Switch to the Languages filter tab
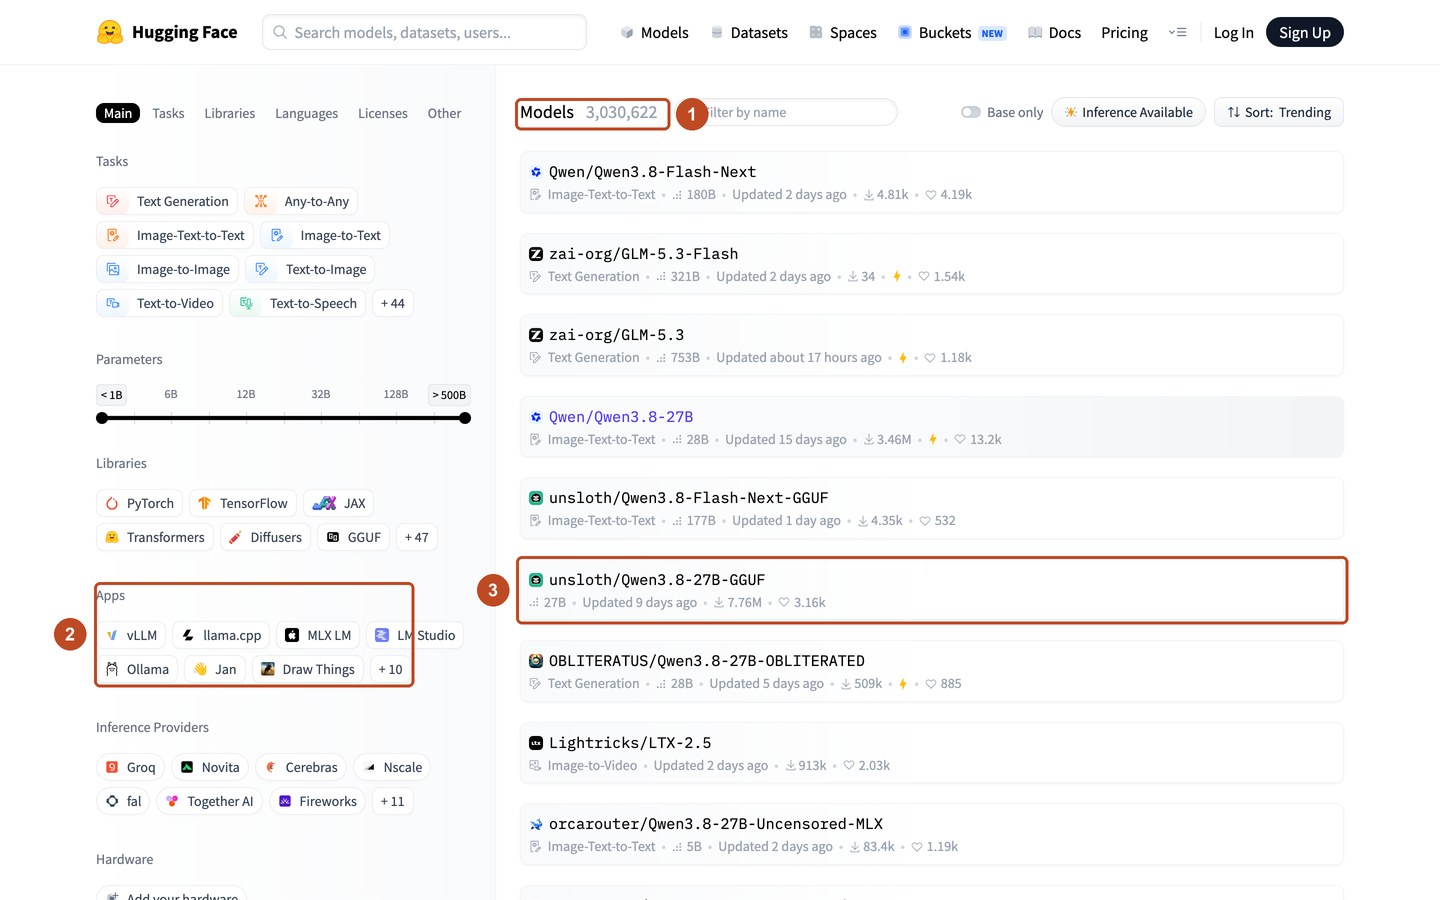This screenshot has height=900, width=1440. [306, 113]
